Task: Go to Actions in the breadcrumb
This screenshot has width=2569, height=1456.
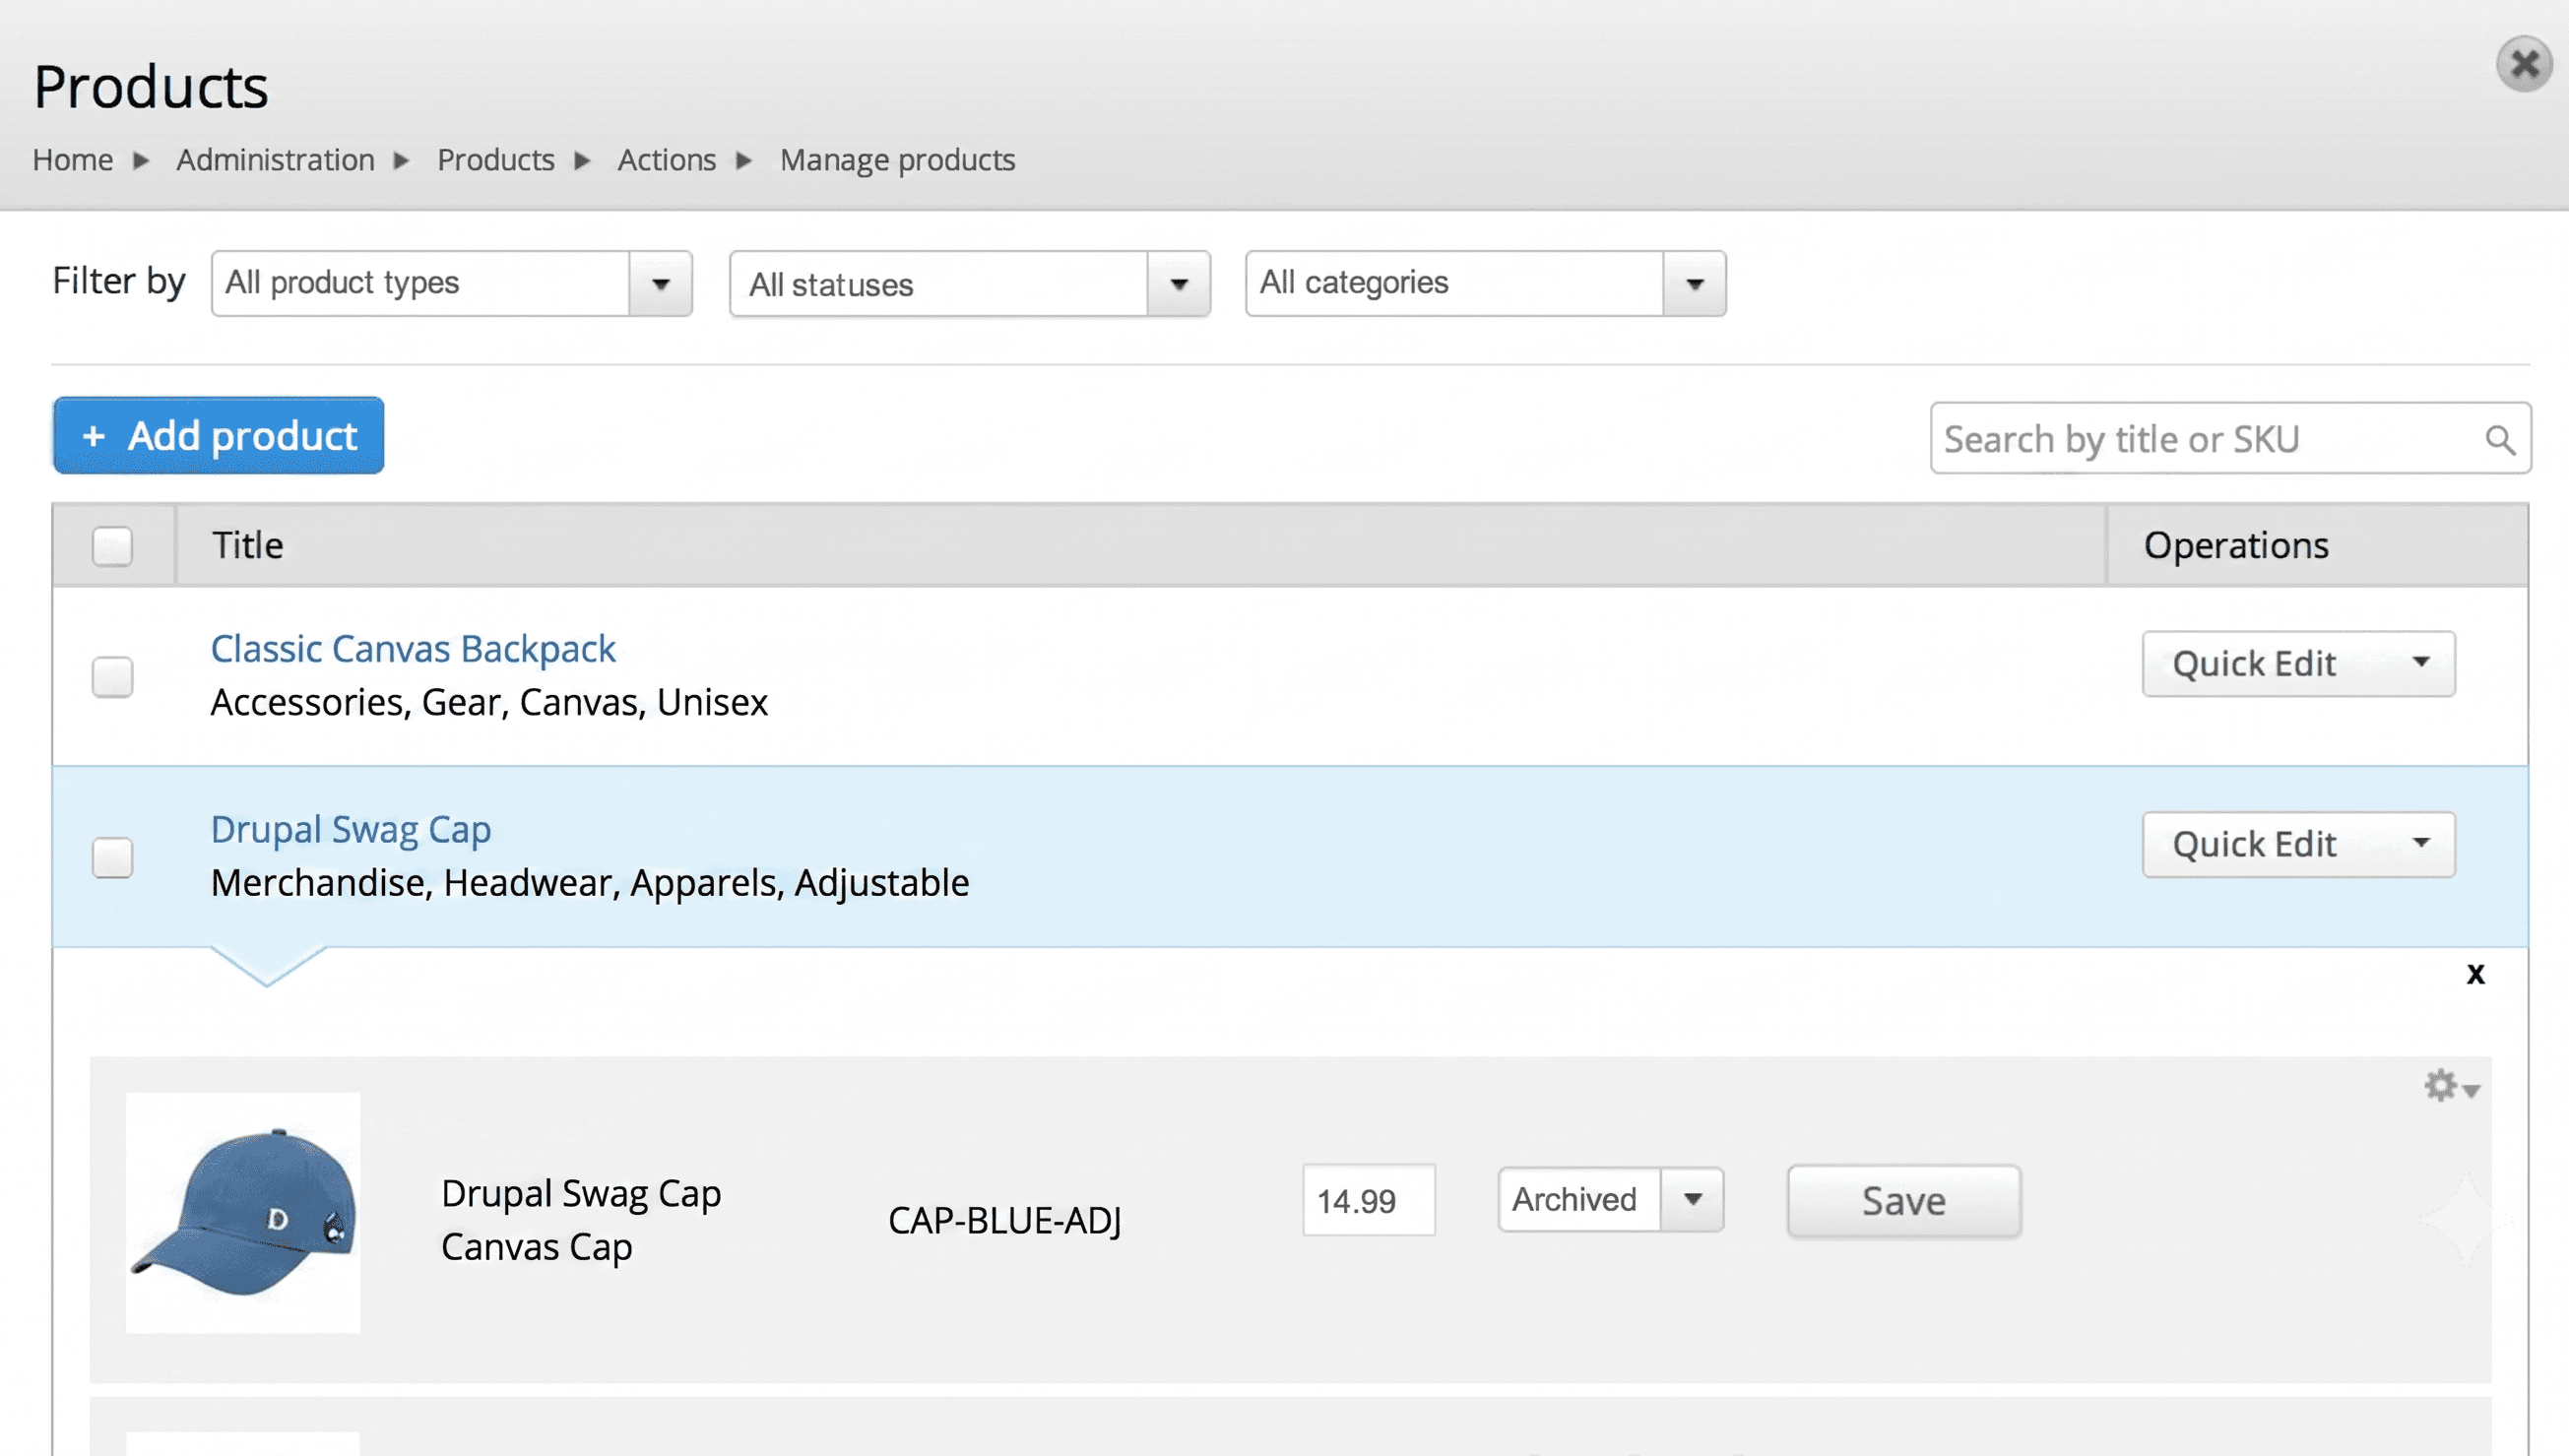Action: click(x=666, y=160)
